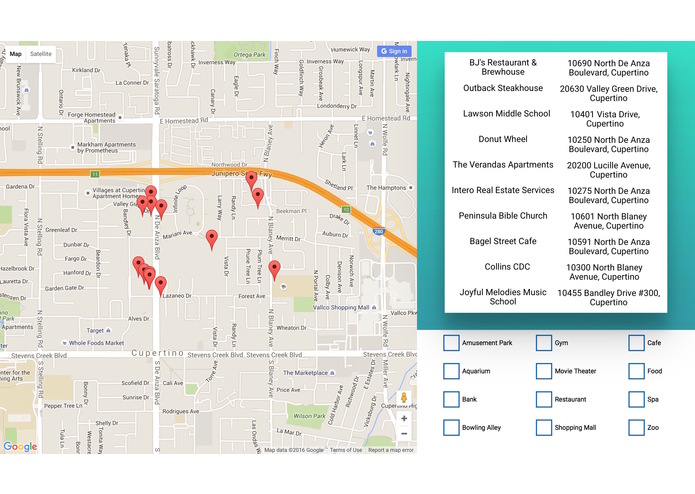Click address 10601 North Blaney Avenue
Image resolution: width=695 pixels, height=494 pixels.
point(609,221)
